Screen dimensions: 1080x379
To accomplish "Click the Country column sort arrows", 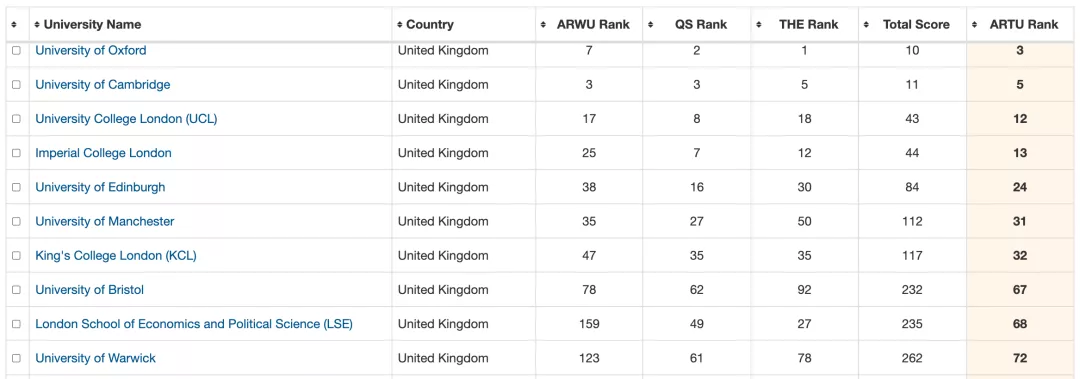I will click(x=399, y=25).
